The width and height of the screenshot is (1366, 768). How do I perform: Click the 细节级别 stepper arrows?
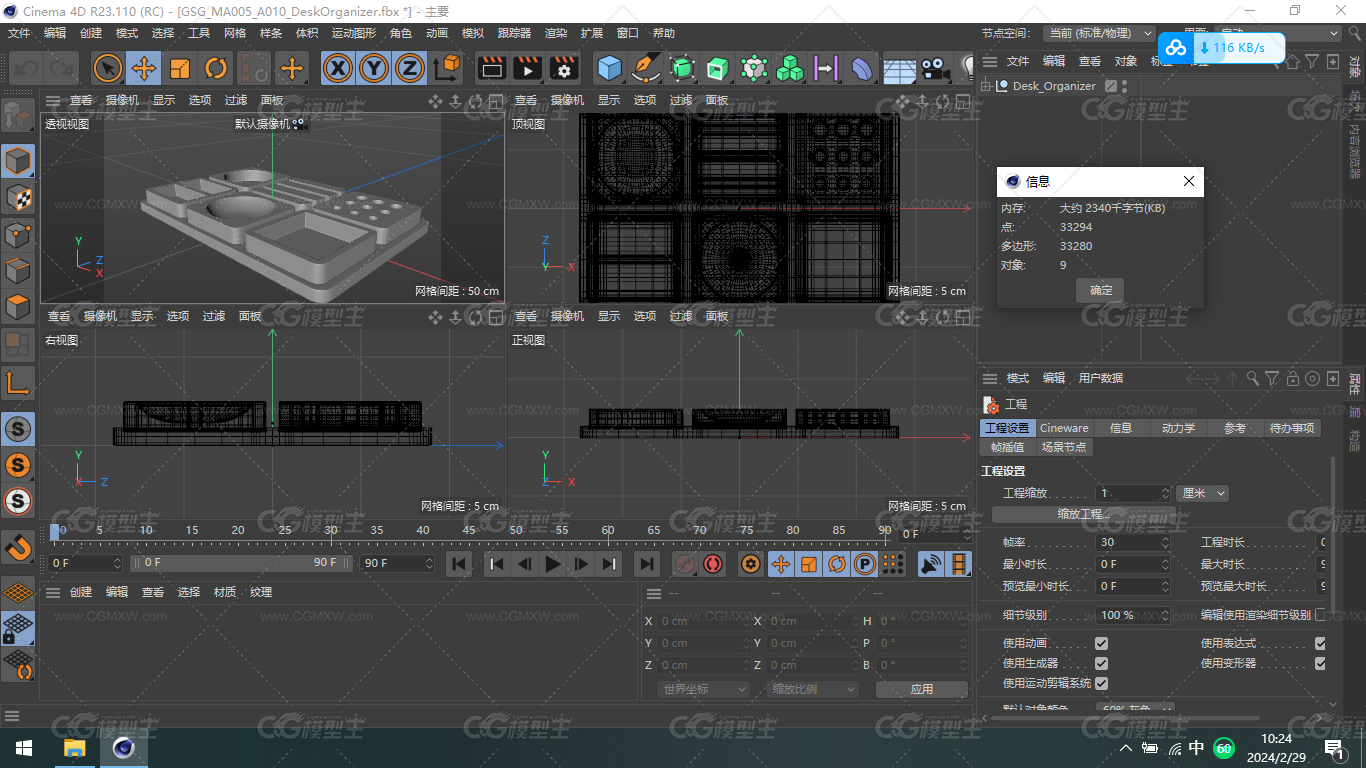[x=1165, y=615]
